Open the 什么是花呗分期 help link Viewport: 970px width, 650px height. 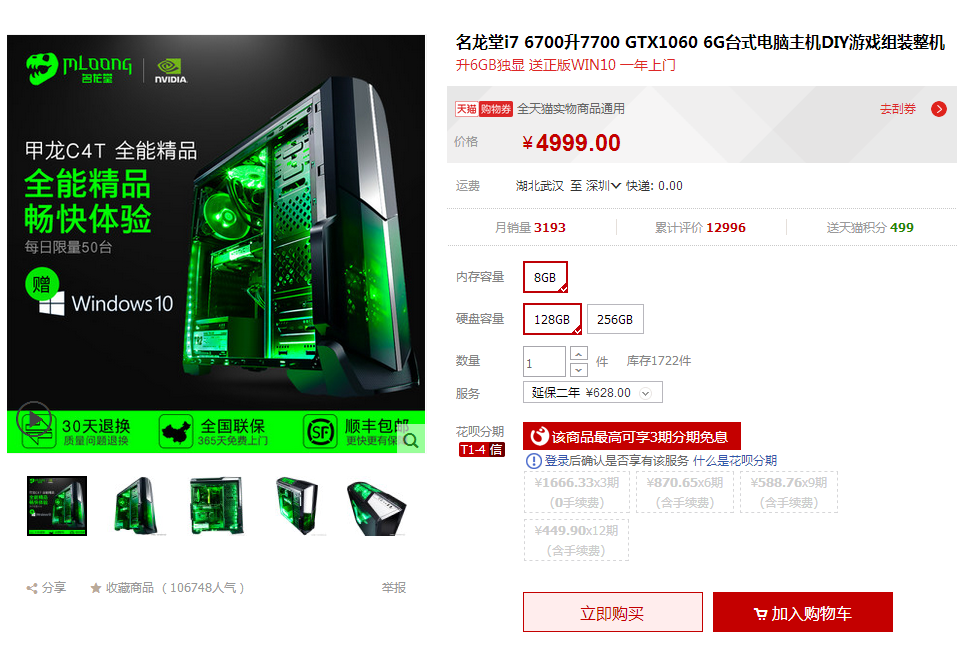pyautogui.click(x=734, y=461)
